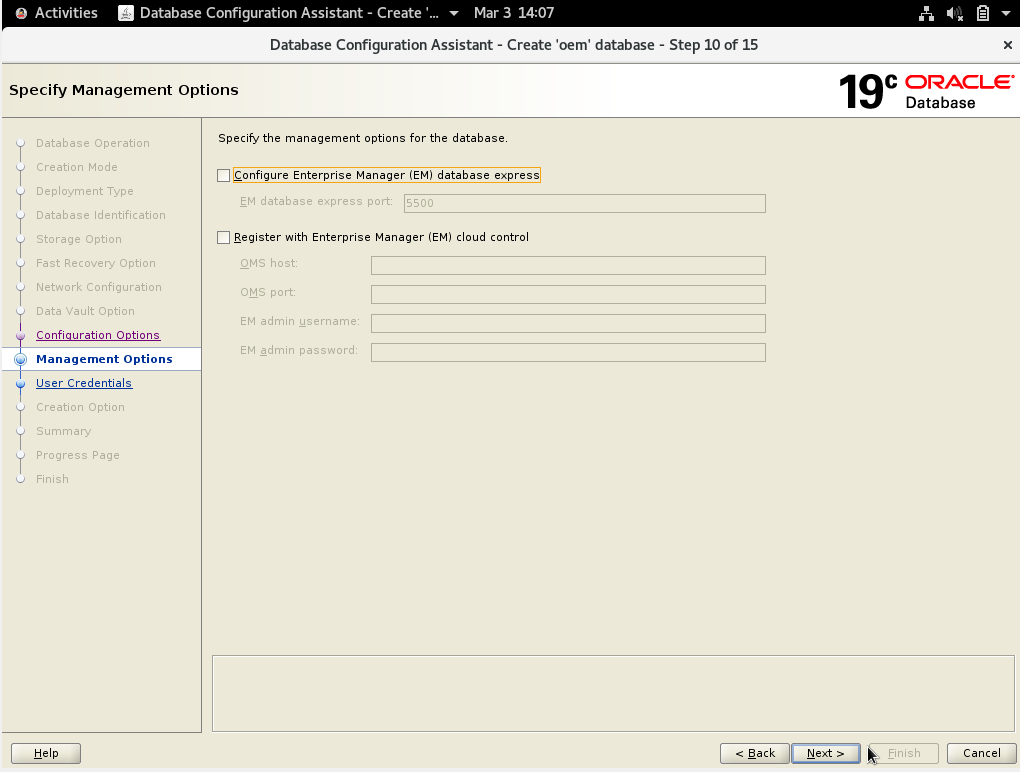Check Register with Enterprise Manager cloud control
Image resolution: width=1020 pixels, height=772 pixels.
click(x=224, y=237)
